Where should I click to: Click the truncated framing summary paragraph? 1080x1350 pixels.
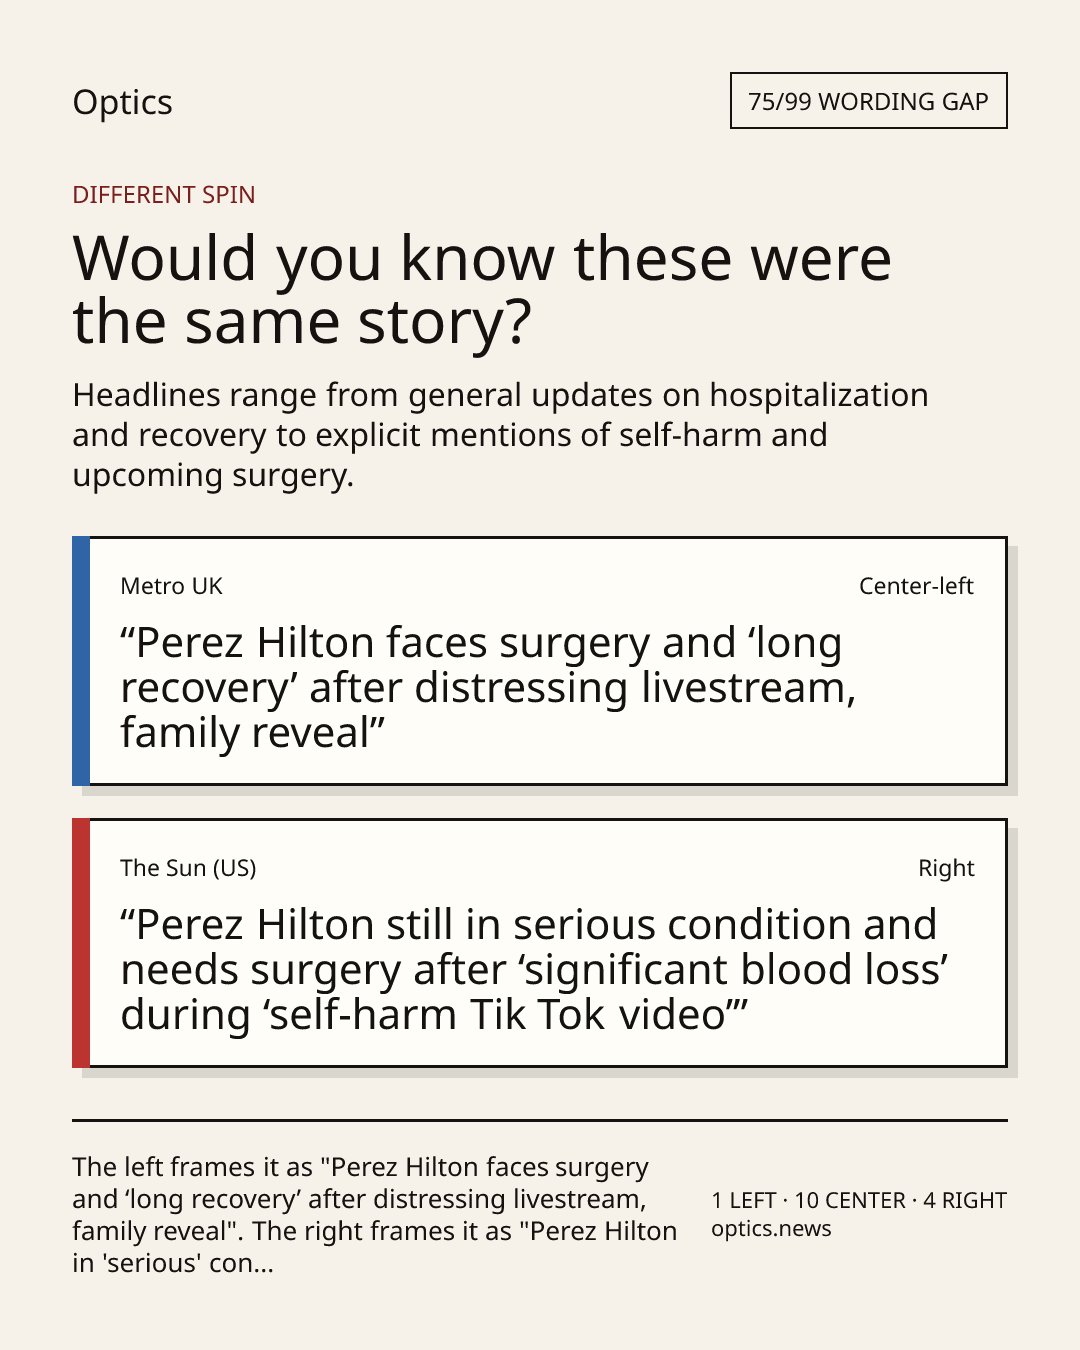click(x=375, y=1214)
